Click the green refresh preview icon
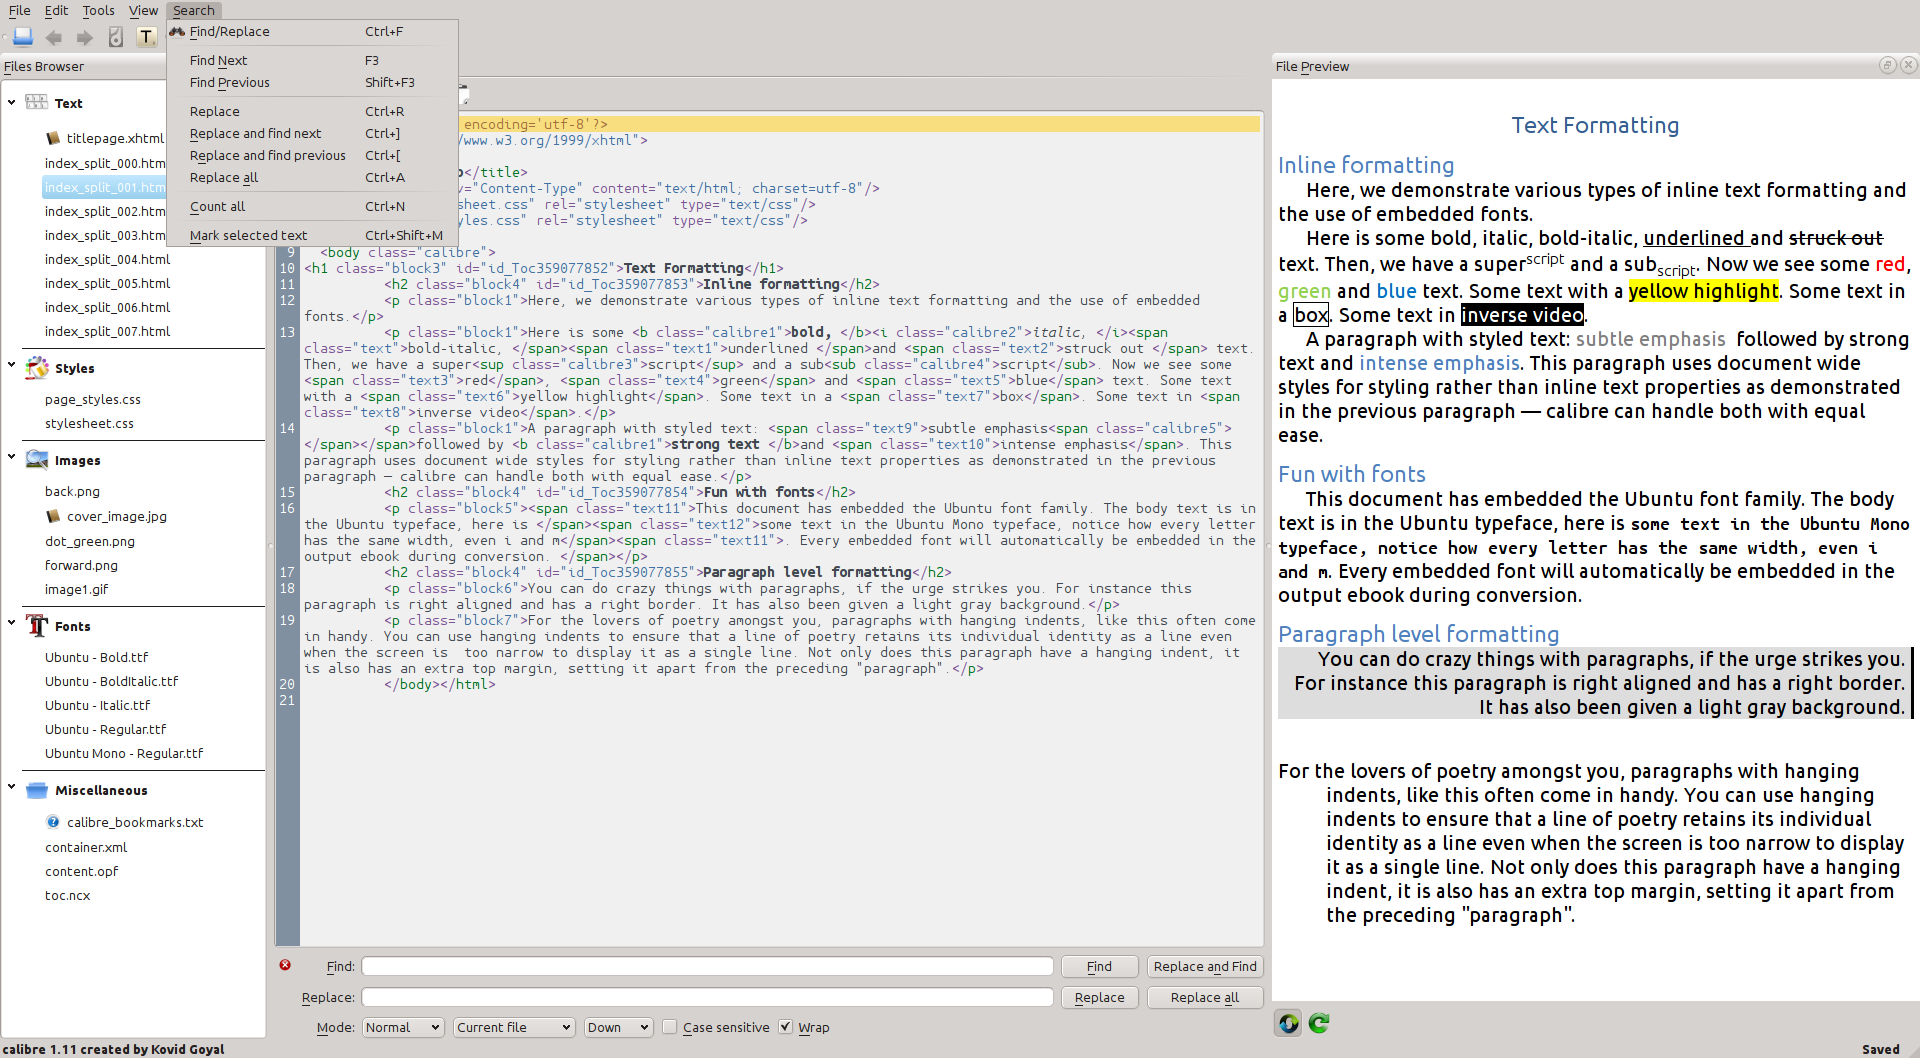Image resolution: width=1920 pixels, height=1058 pixels. [x=1319, y=1023]
